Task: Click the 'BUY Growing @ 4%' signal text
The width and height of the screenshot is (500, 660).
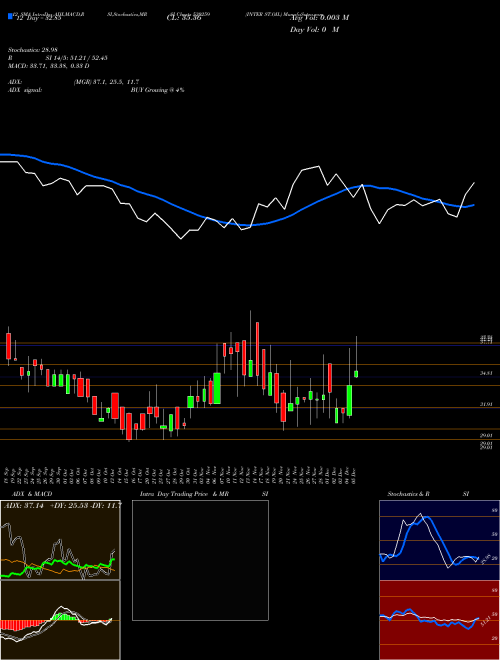Action: [157, 90]
